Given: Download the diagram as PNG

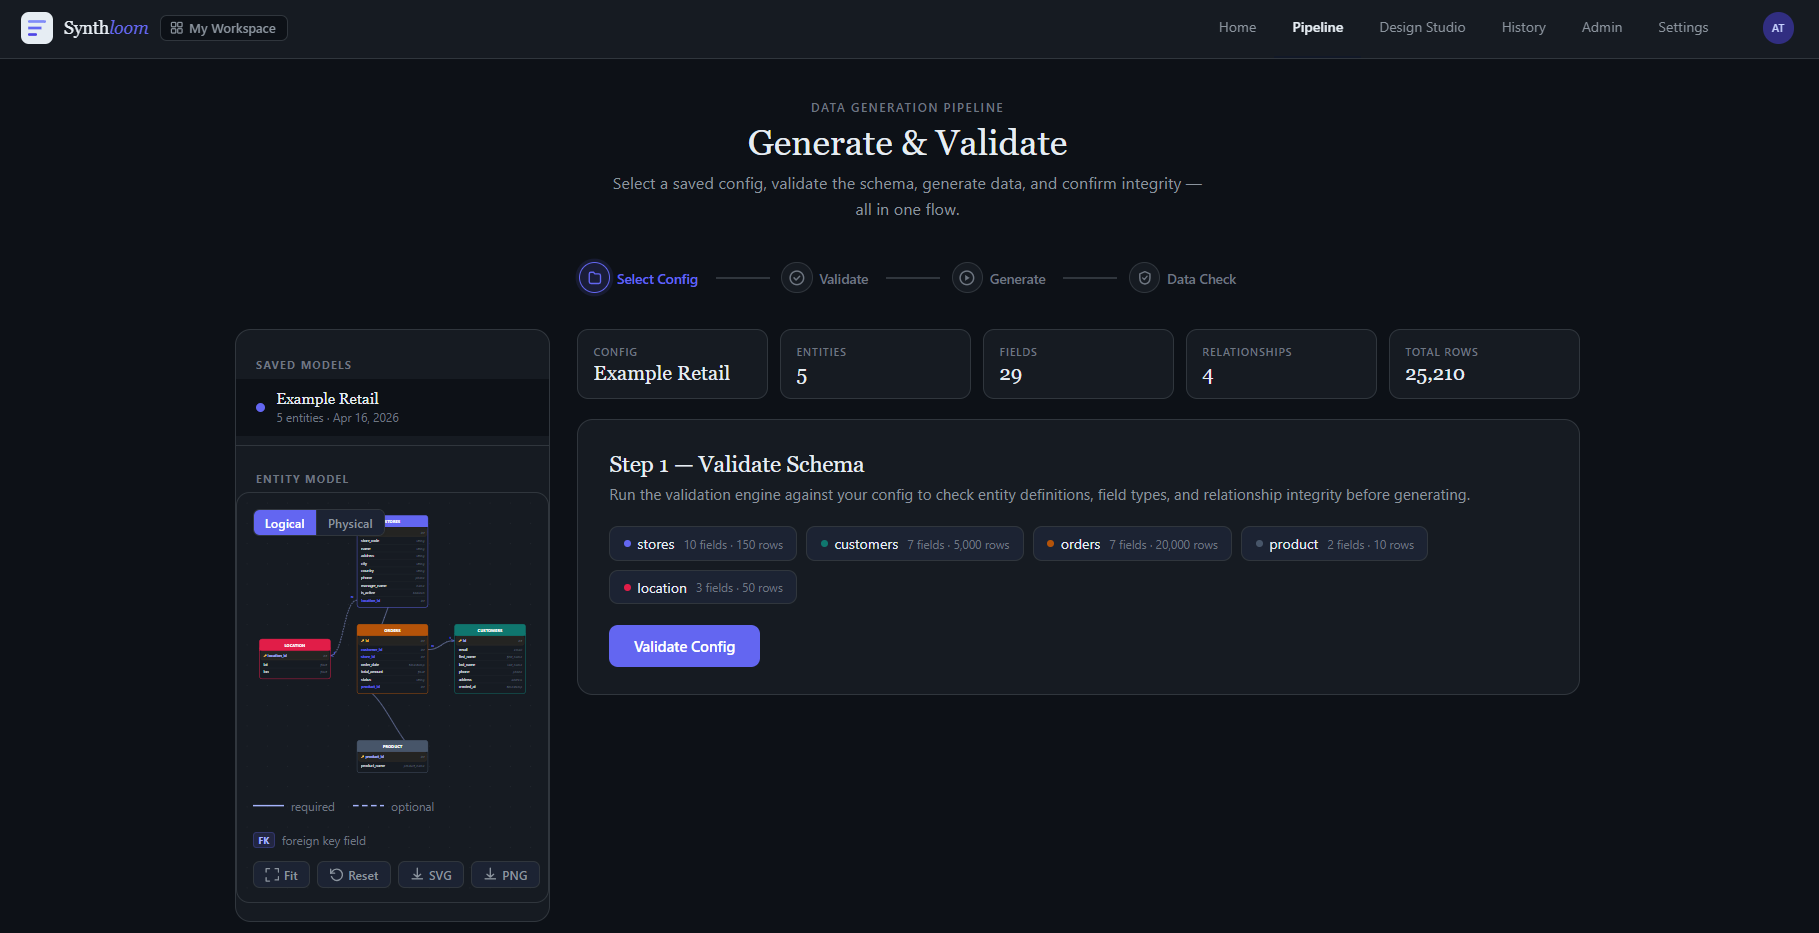Looking at the screenshot, I should click(506, 875).
